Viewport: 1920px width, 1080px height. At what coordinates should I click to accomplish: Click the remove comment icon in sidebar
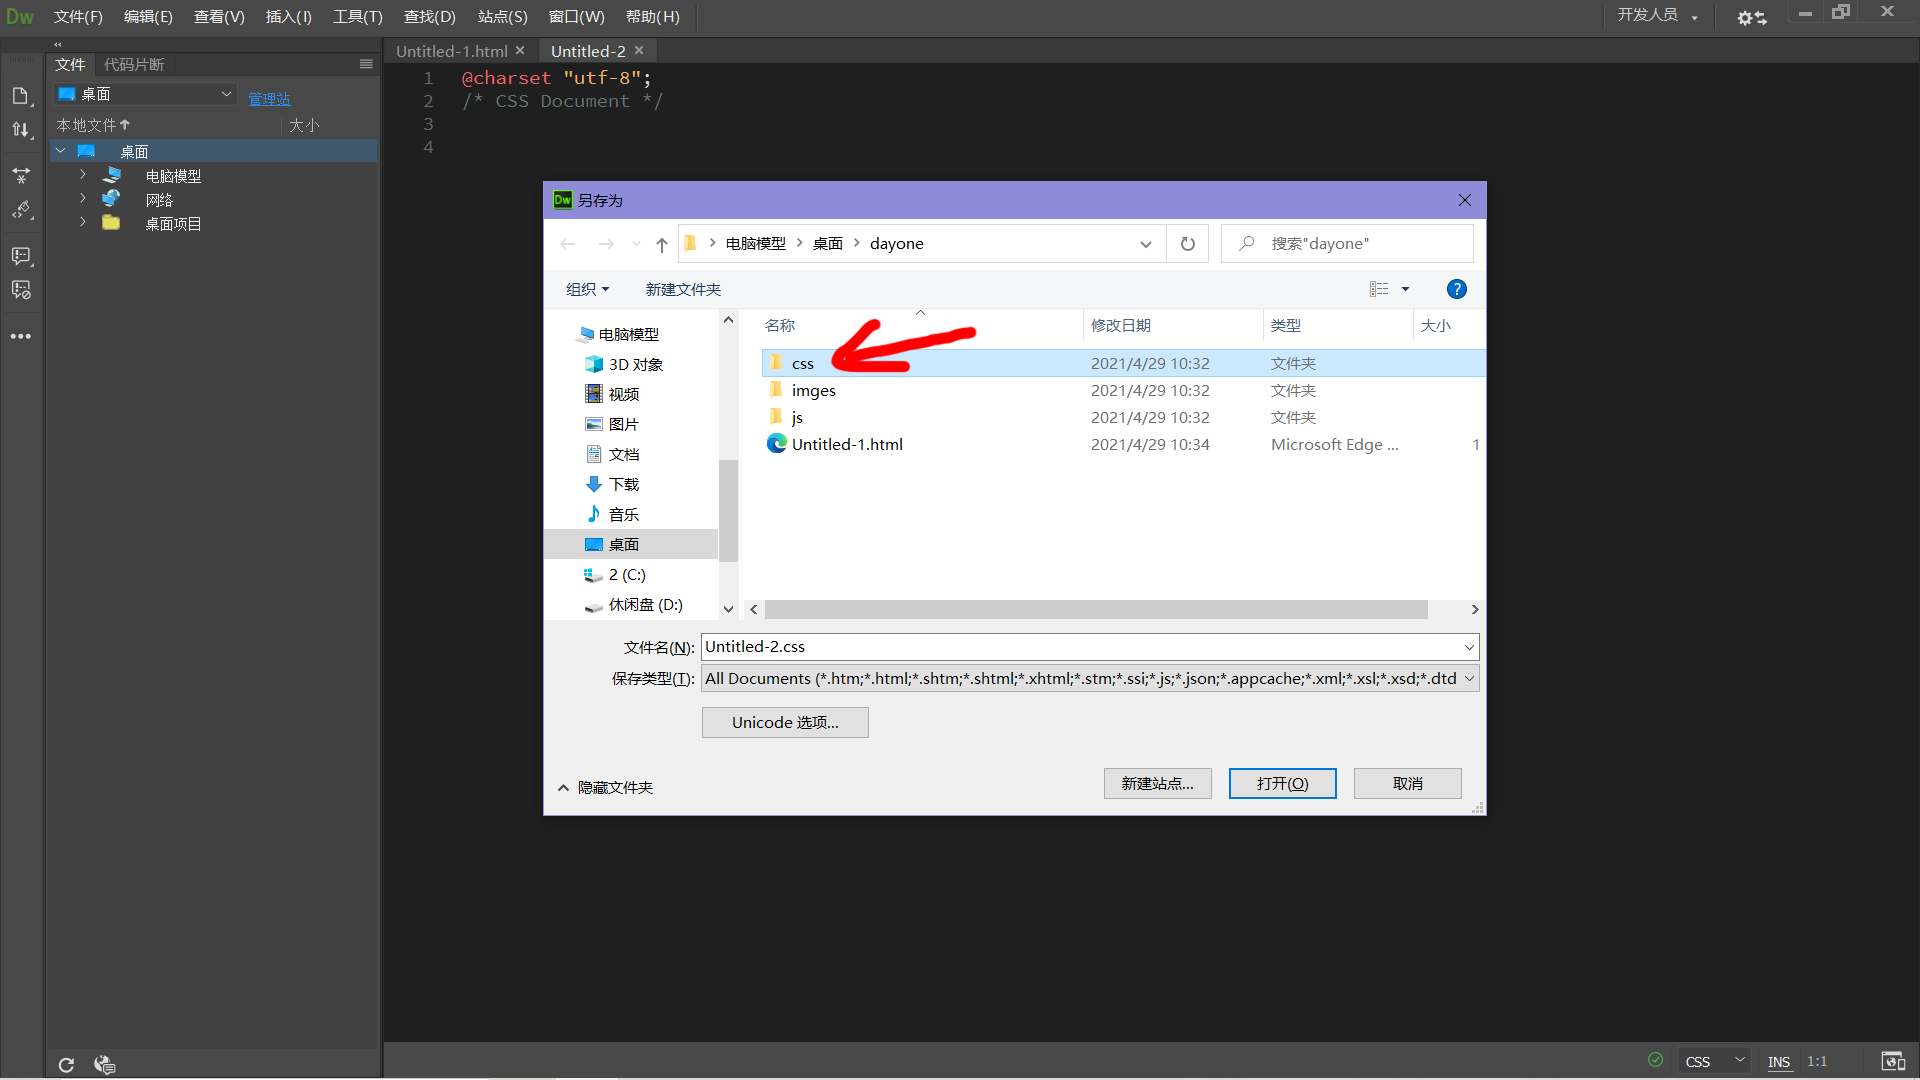(21, 291)
